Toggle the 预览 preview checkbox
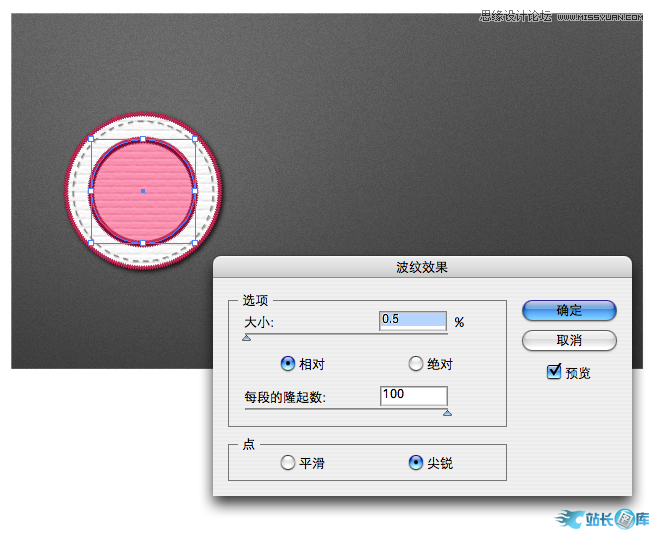The height and width of the screenshot is (535, 654). click(554, 372)
